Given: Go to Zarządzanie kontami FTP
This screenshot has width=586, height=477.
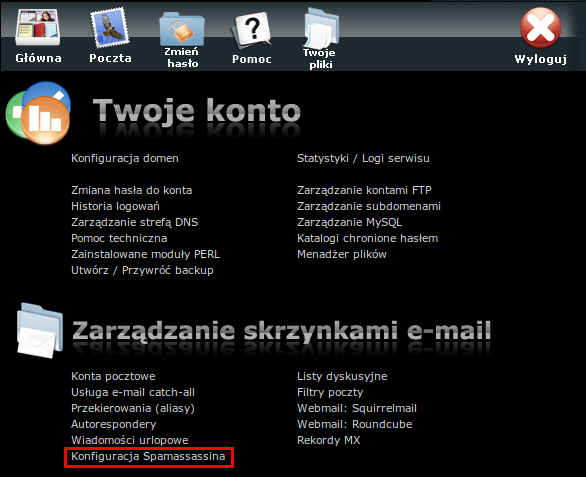Looking at the screenshot, I should tap(364, 190).
